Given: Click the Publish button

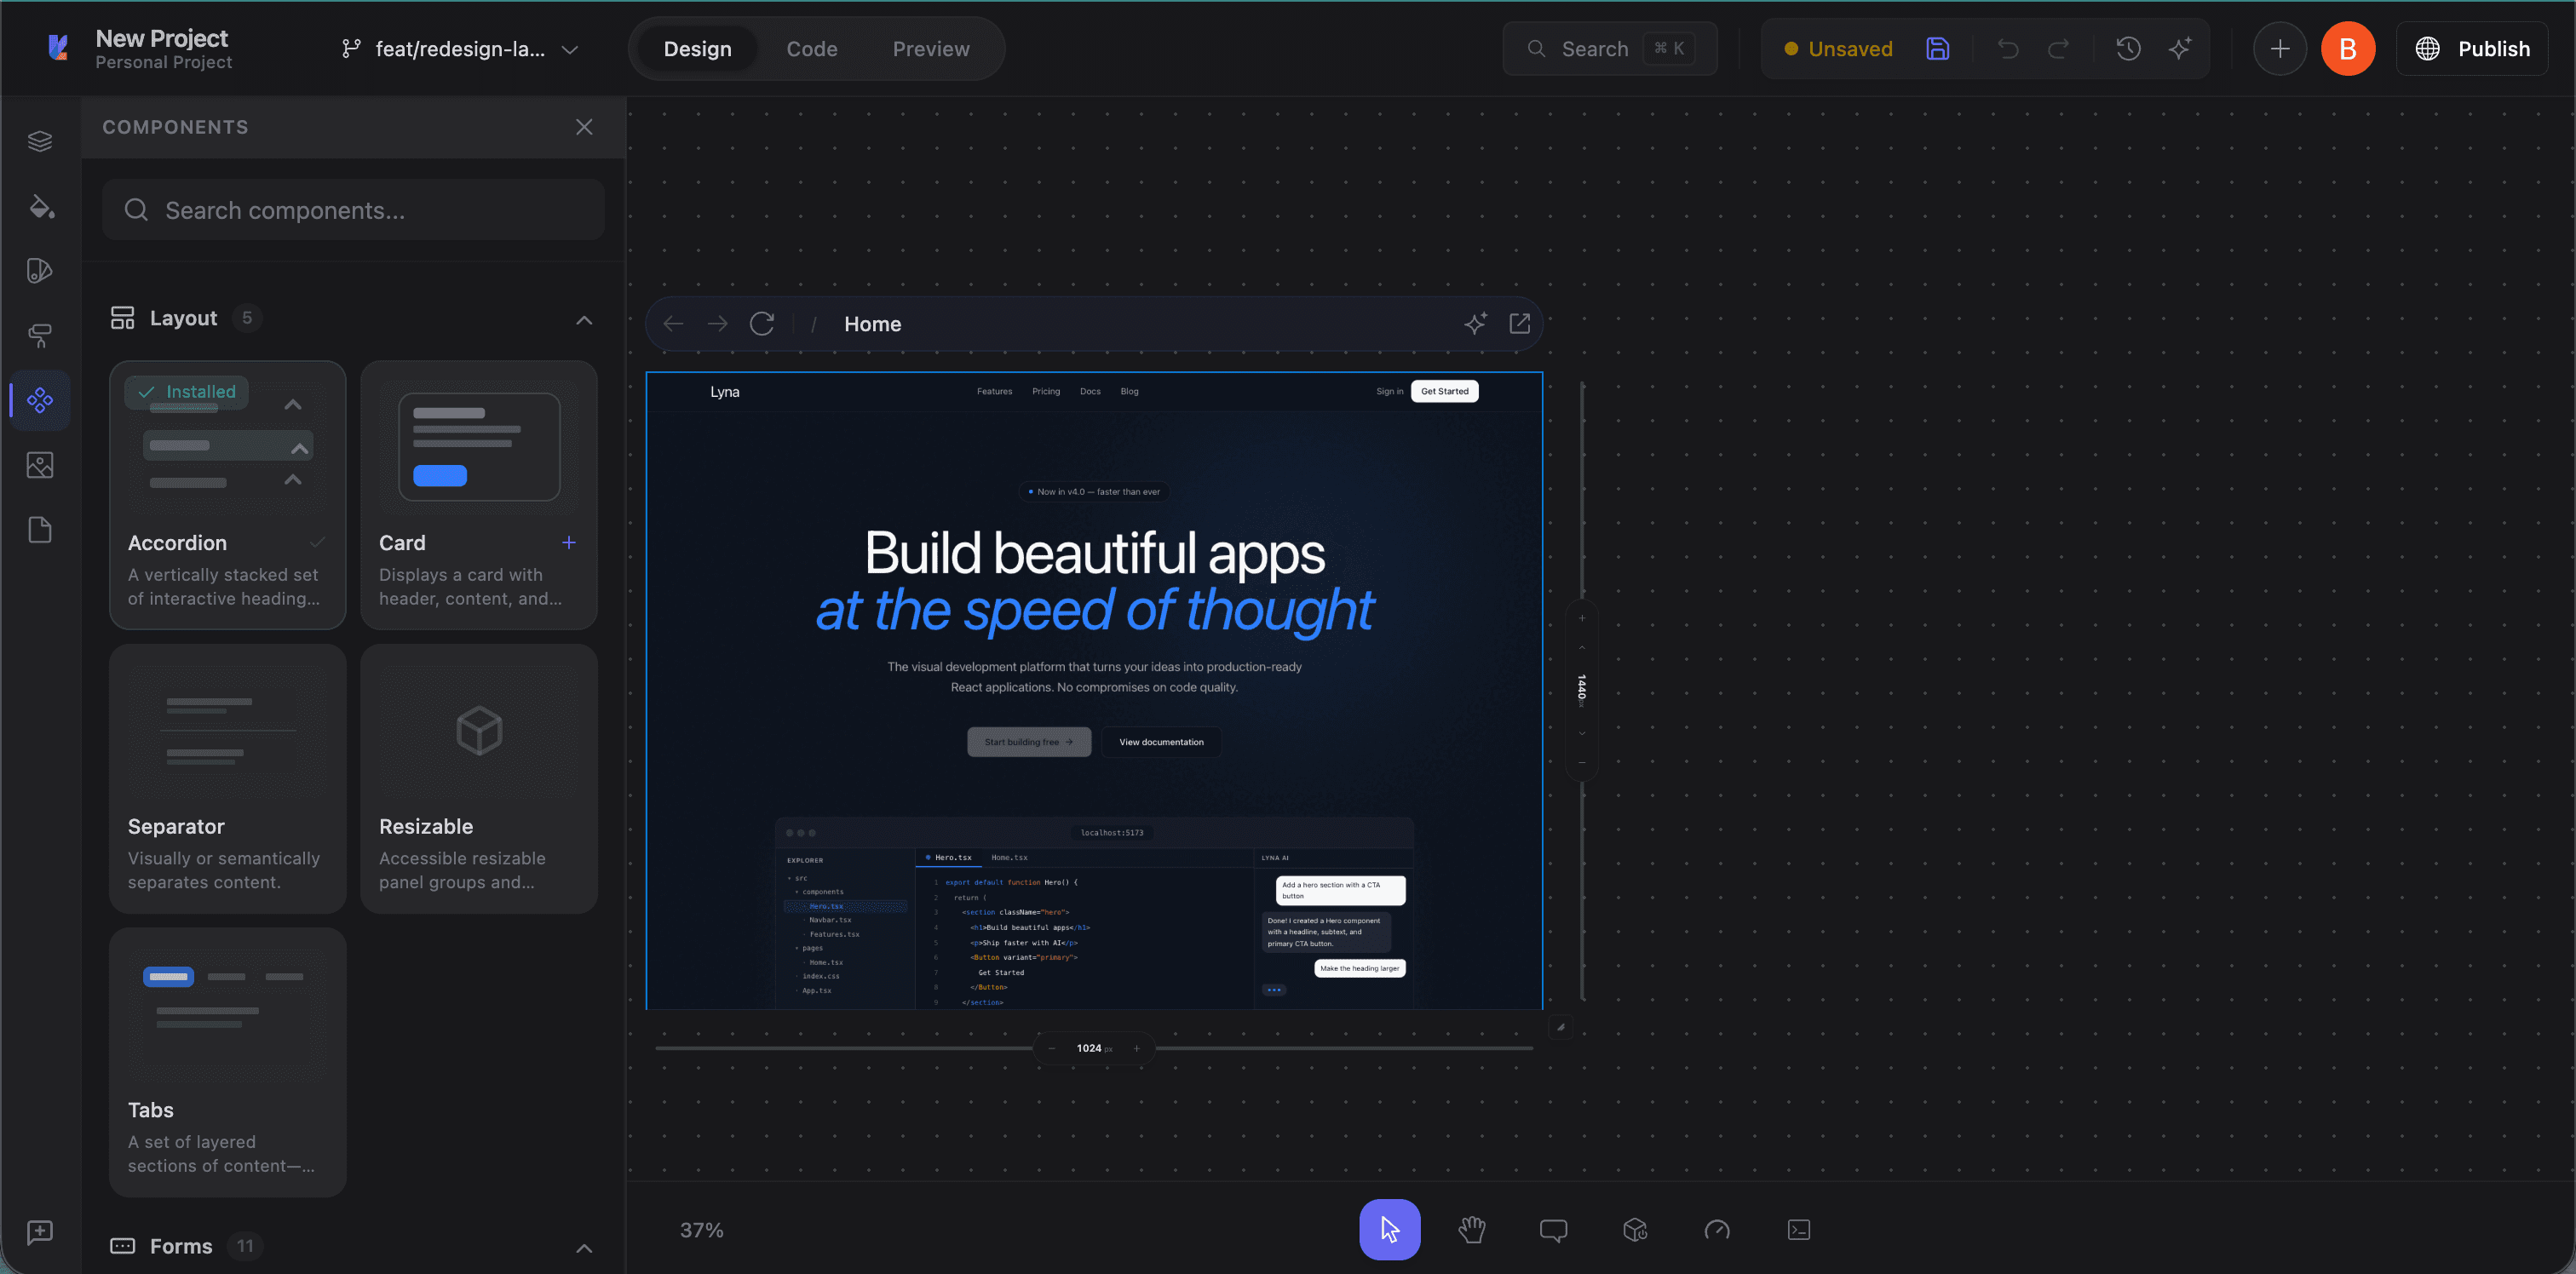Looking at the screenshot, I should coord(2472,49).
